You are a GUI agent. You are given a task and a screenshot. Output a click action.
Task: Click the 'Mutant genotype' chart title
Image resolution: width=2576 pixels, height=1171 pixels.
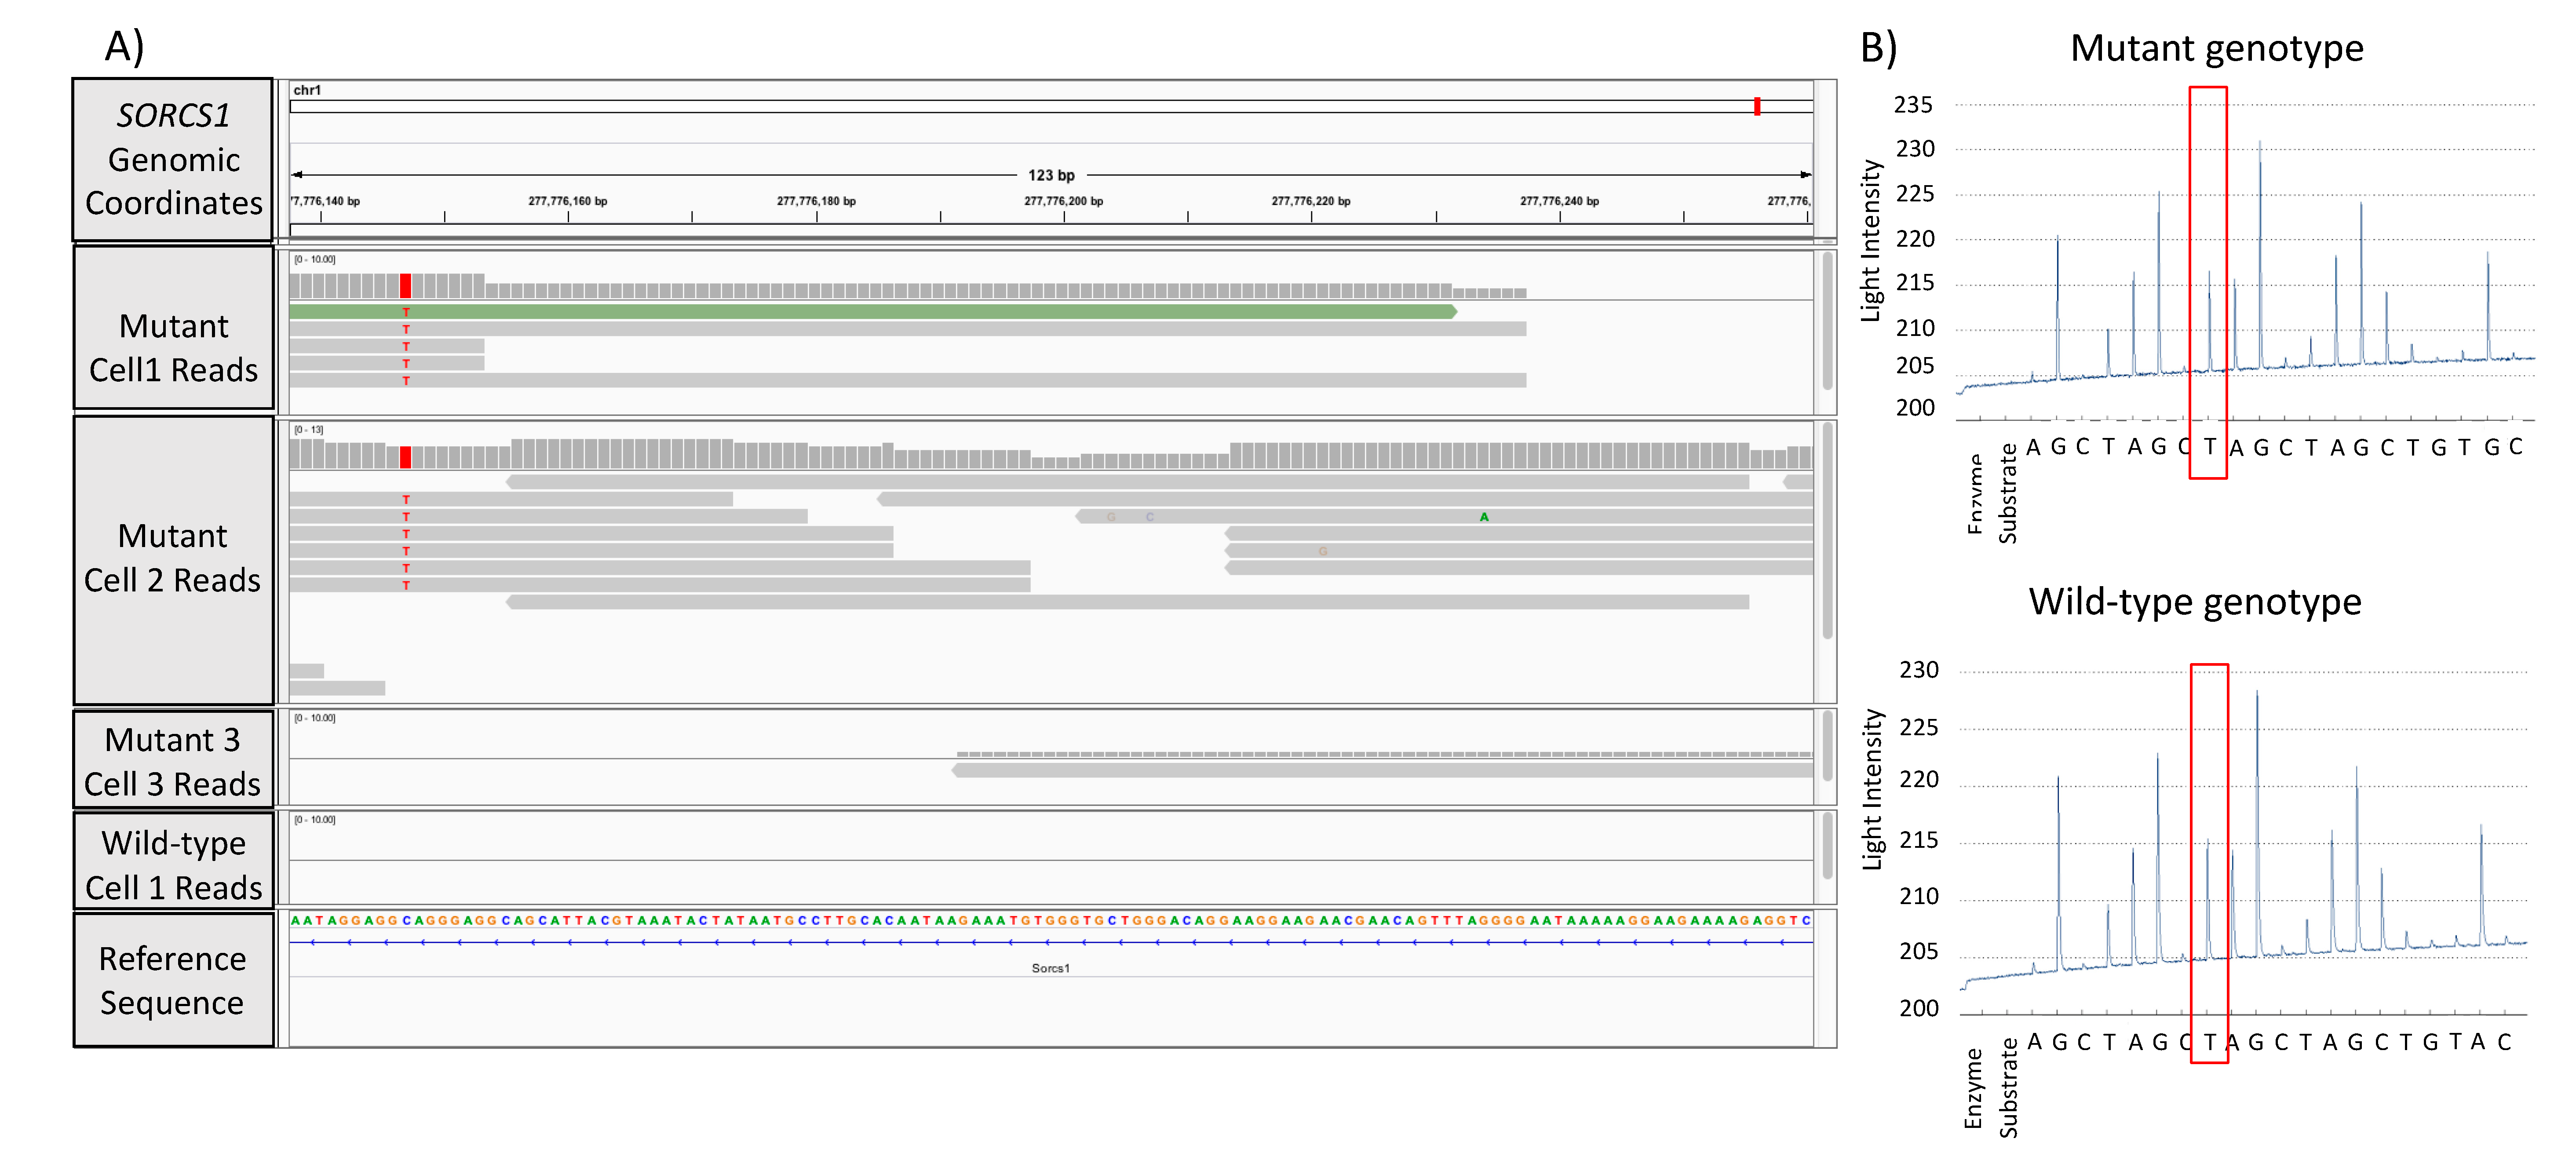pyautogui.click(x=2217, y=48)
